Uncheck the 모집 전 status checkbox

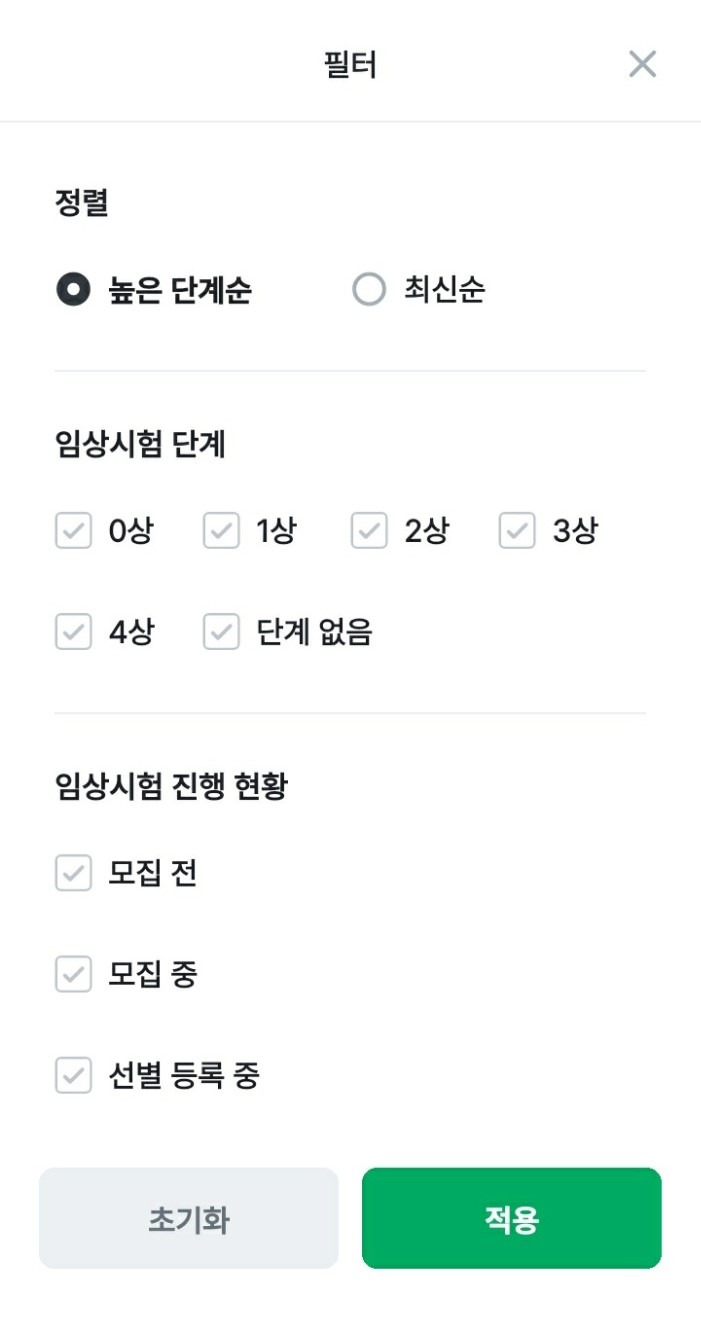click(73, 874)
